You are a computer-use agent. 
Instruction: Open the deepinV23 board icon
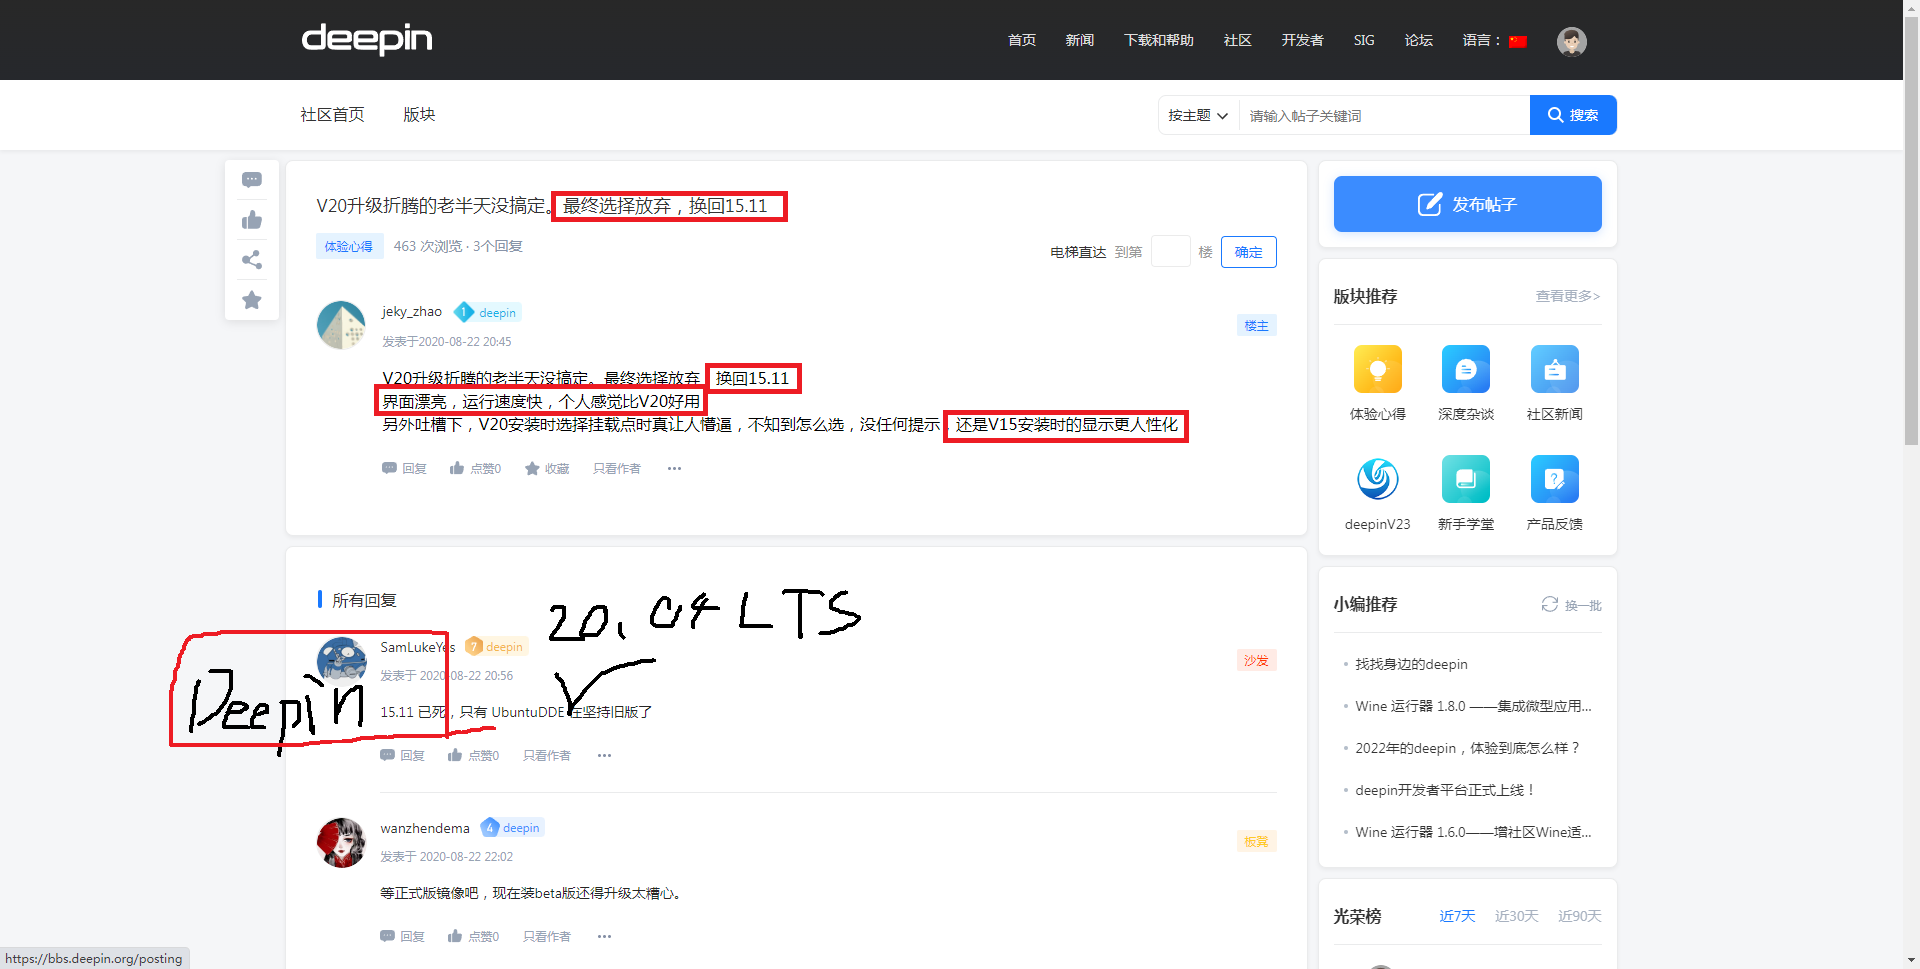tap(1378, 479)
